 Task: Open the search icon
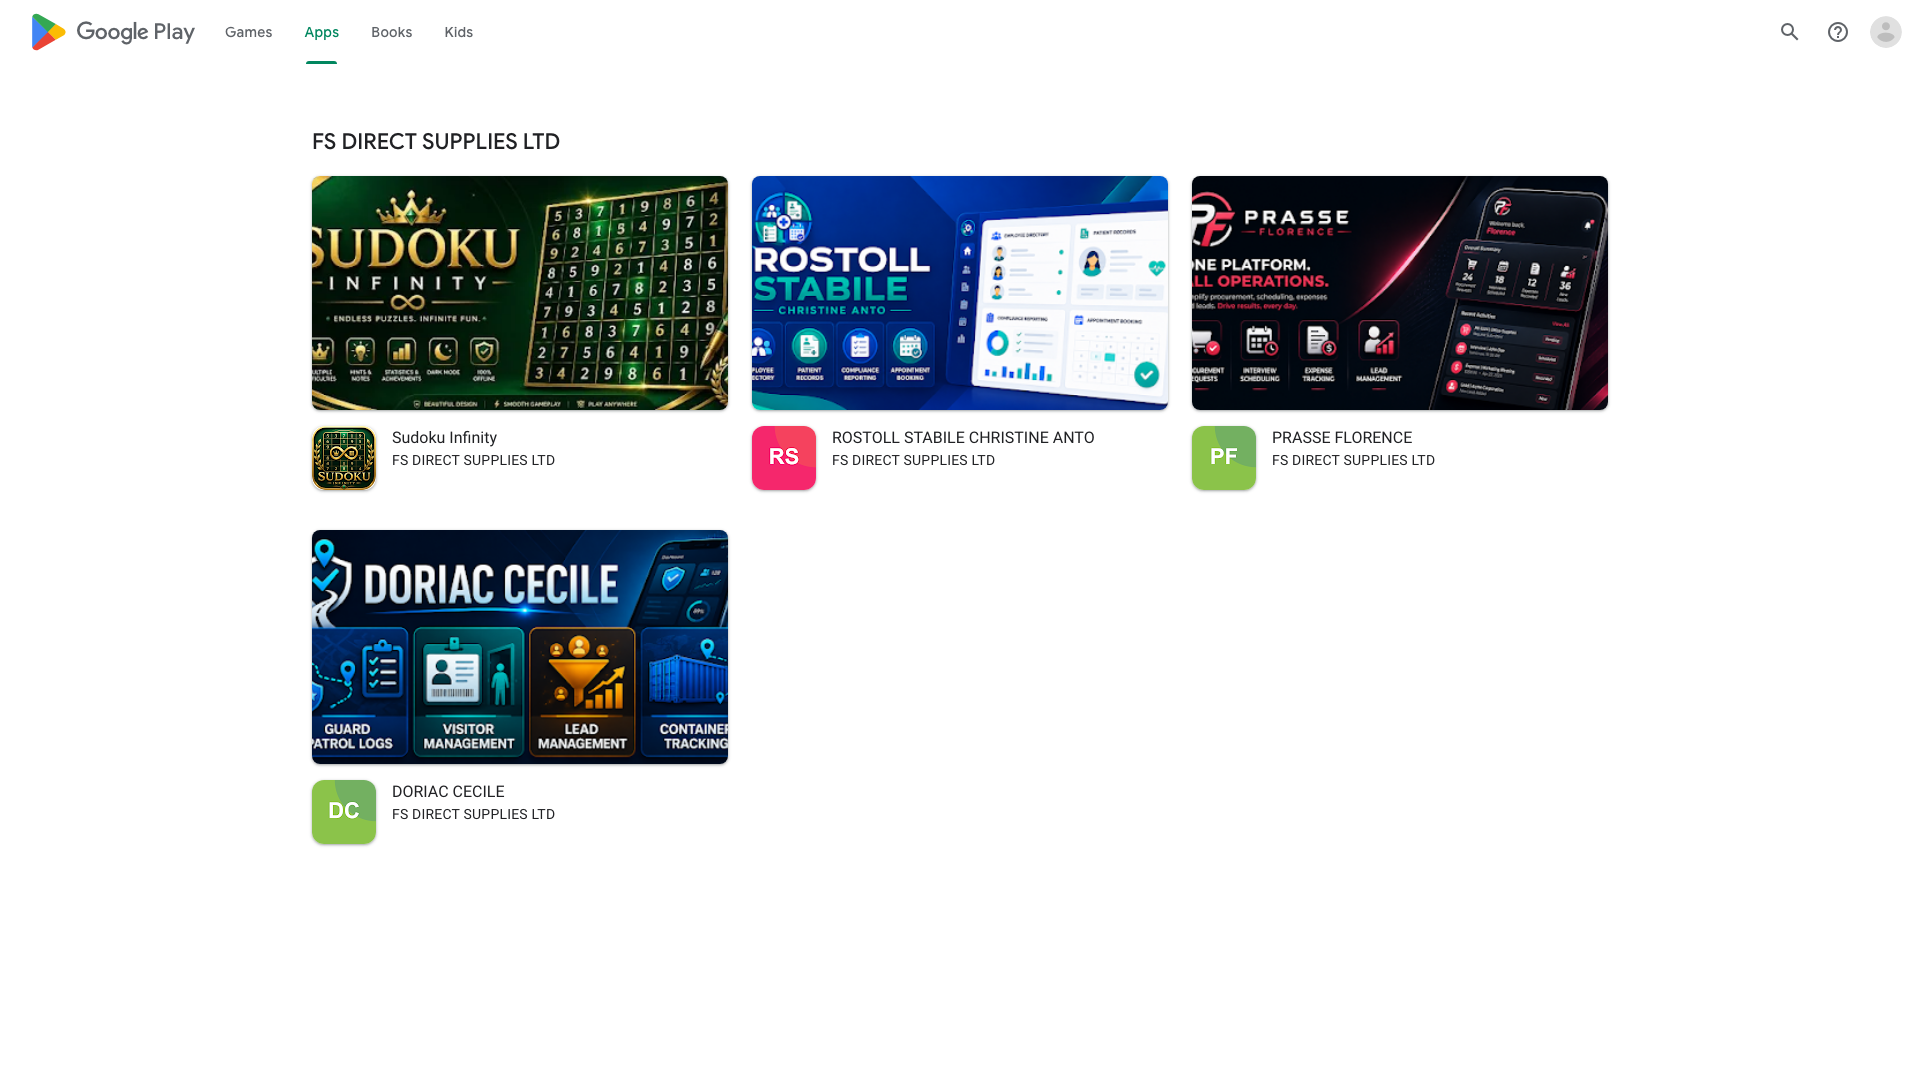pos(1790,32)
